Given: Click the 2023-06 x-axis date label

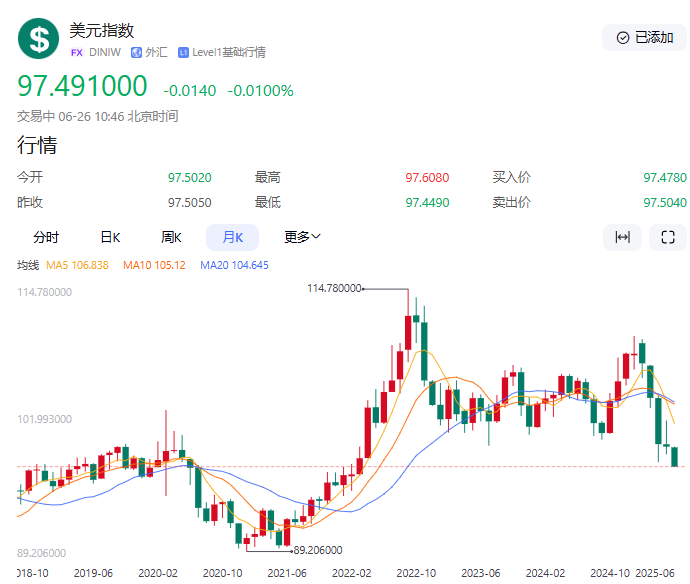Looking at the screenshot, I should (x=481, y=573).
